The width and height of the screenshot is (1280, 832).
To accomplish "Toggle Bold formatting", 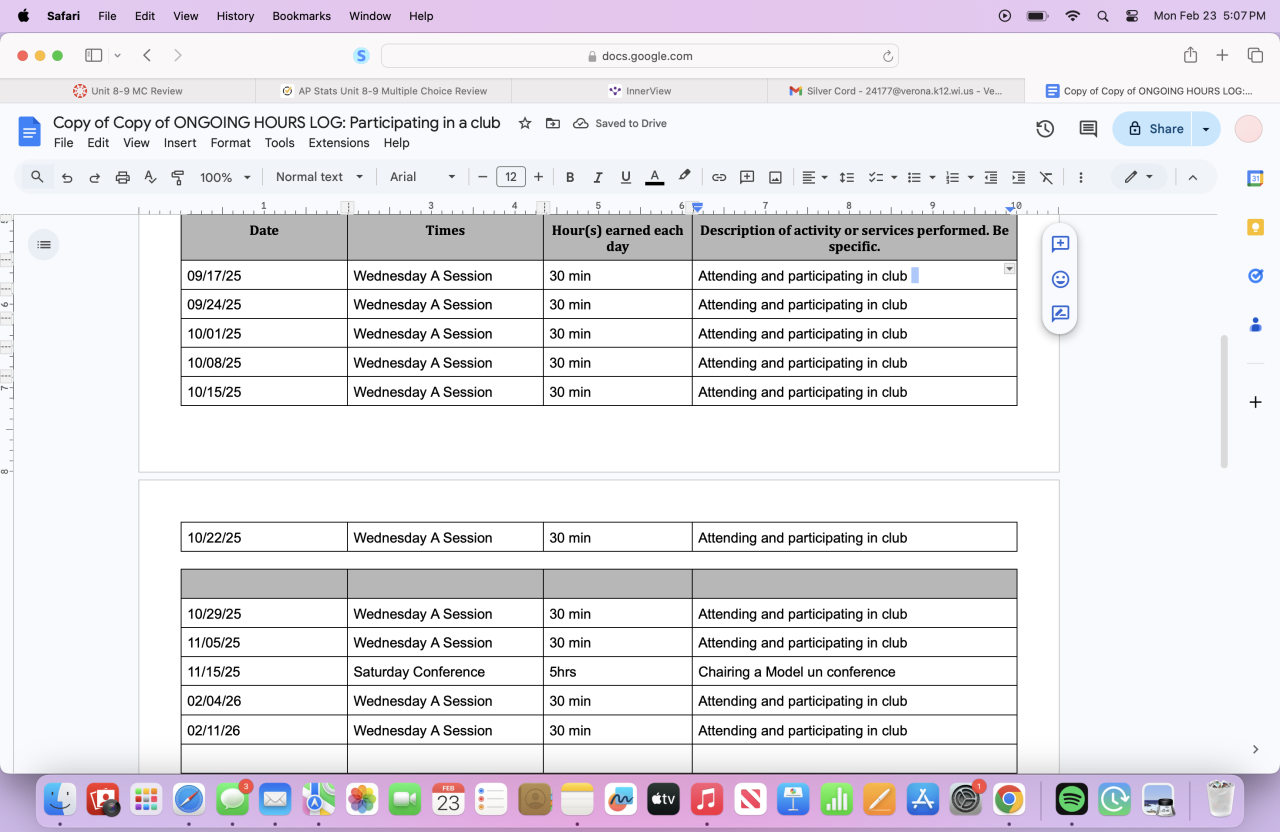I will coord(570,177).
